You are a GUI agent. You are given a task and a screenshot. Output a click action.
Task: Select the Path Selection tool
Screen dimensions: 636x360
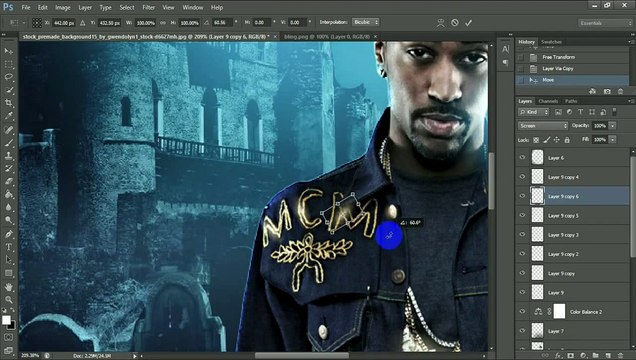[9, 260]
